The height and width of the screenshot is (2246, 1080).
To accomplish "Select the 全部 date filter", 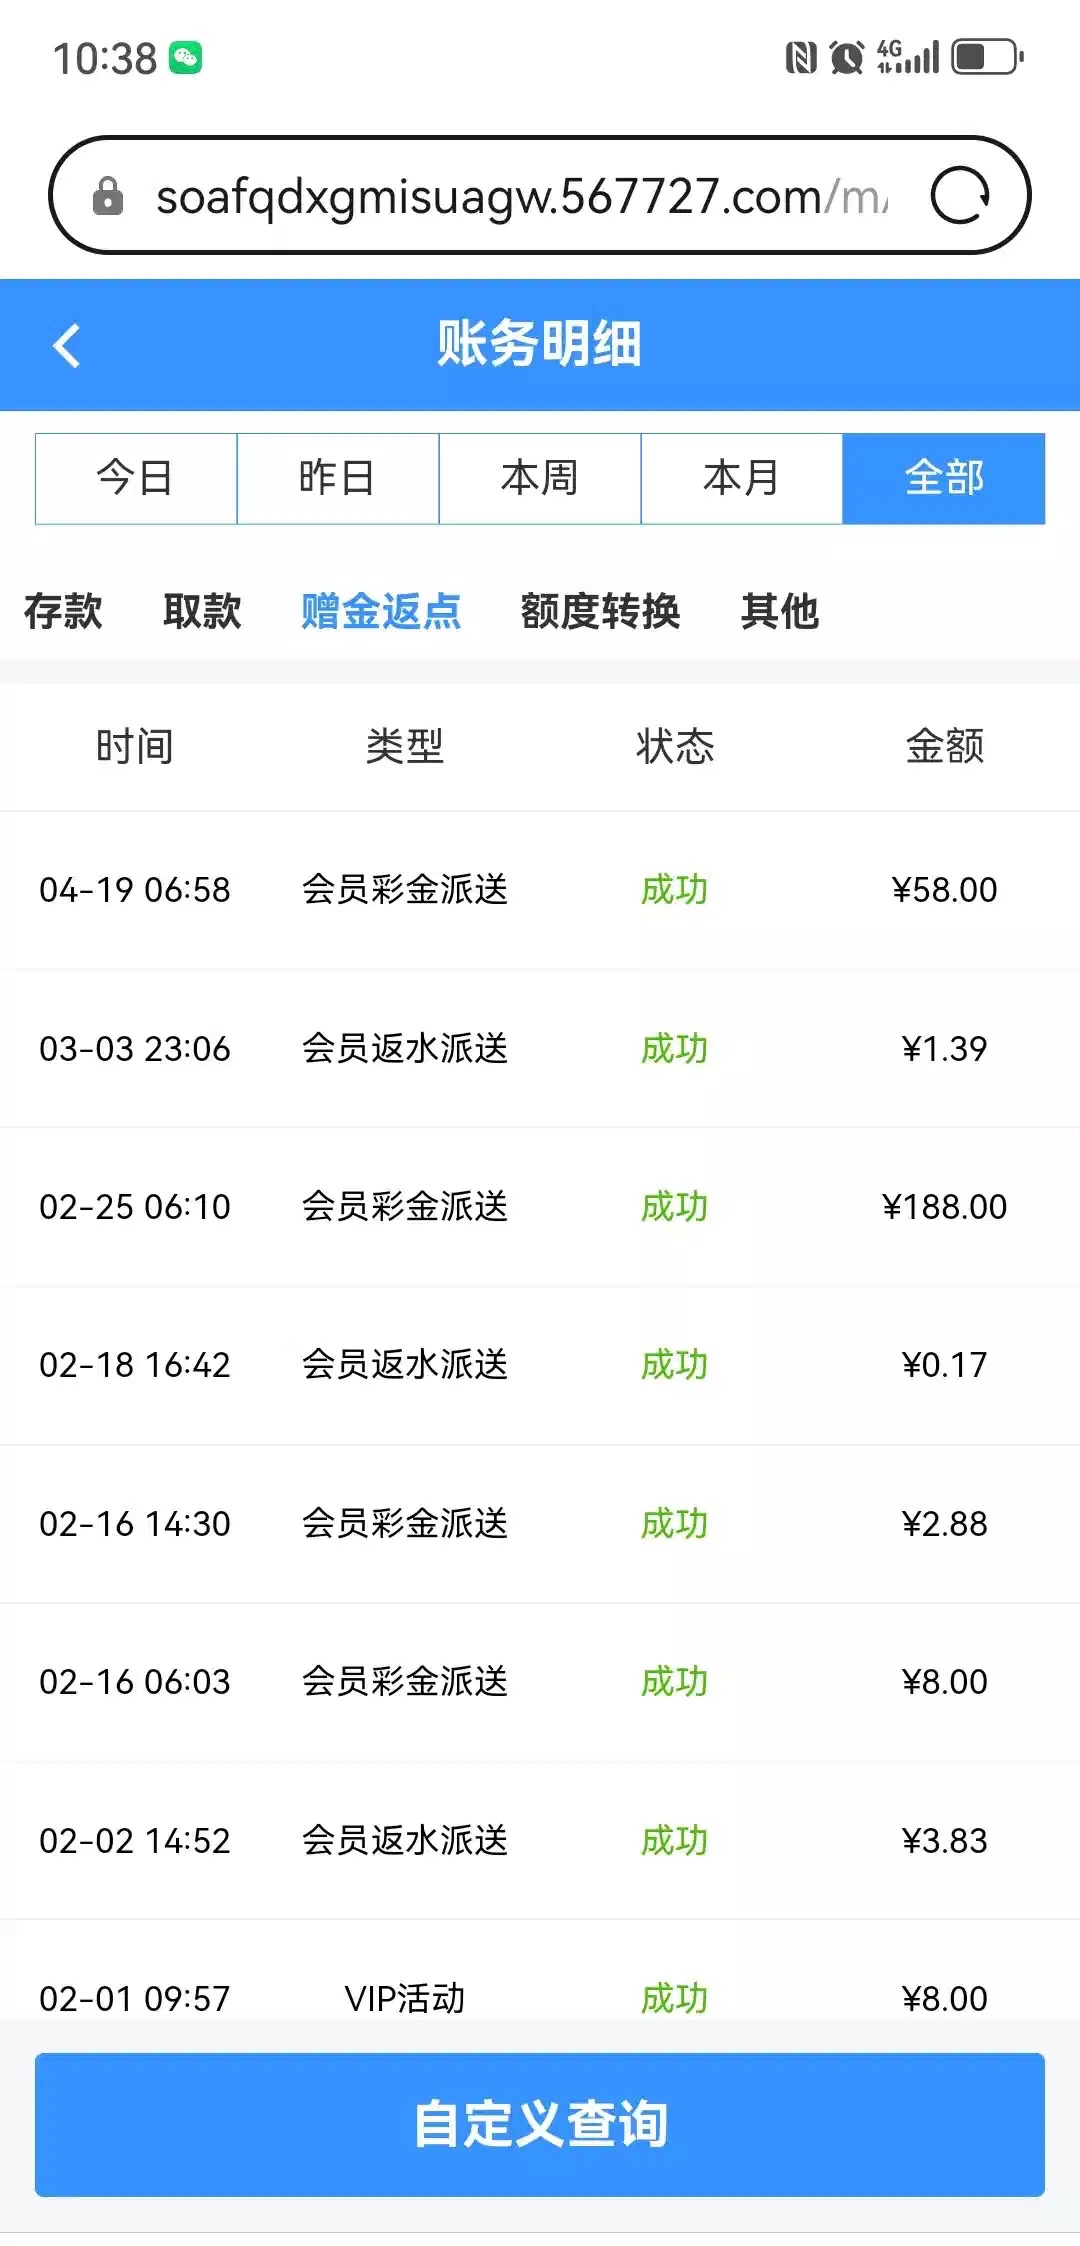I will tap(944, 478).
